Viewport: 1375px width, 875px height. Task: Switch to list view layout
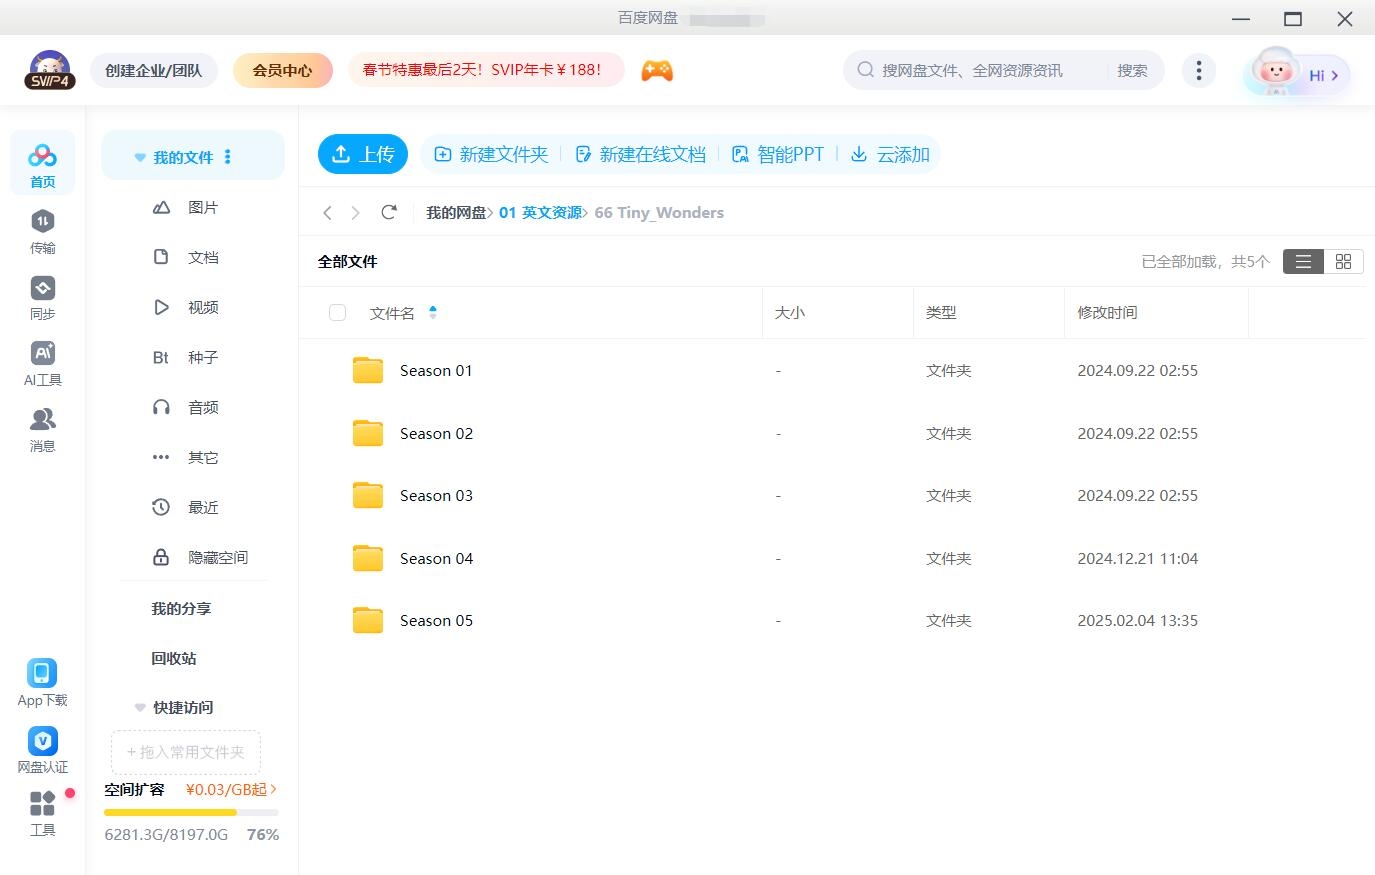1302,261
